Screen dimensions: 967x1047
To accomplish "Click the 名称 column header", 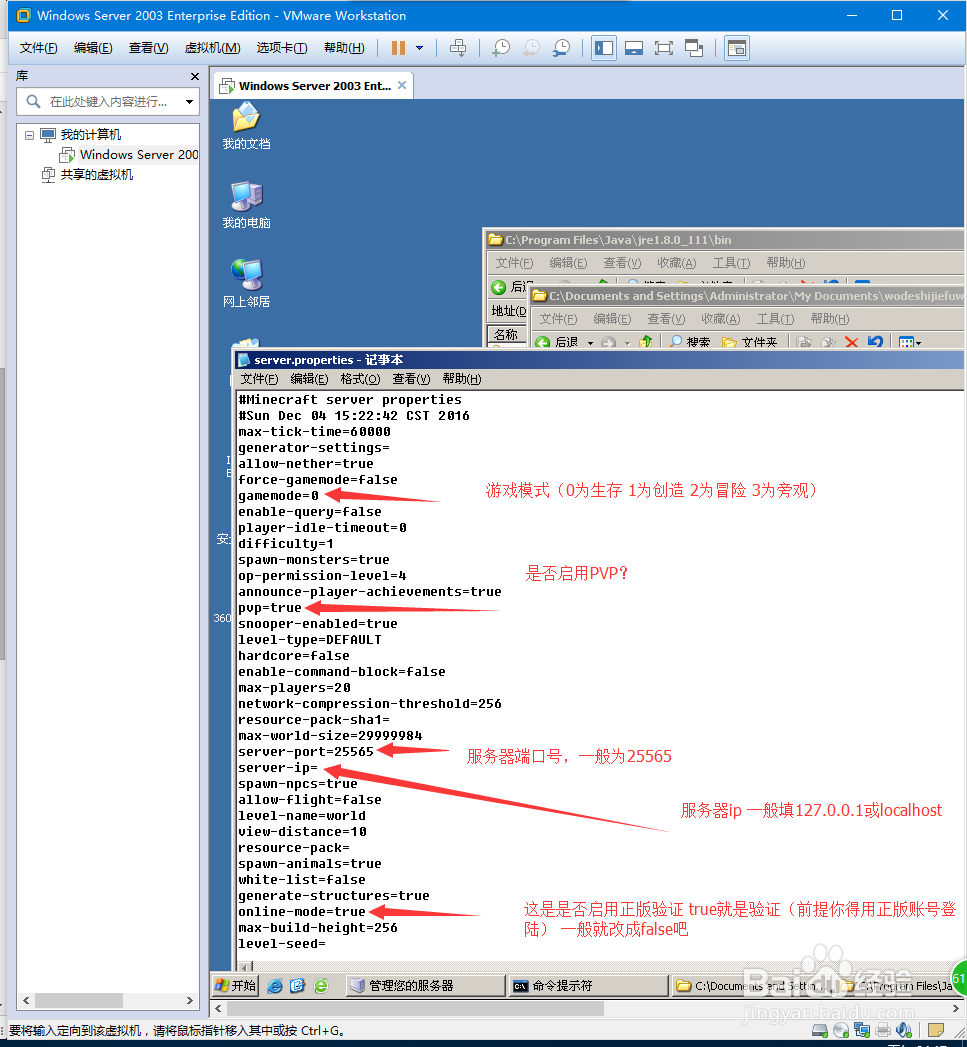I will coord(506,335).
